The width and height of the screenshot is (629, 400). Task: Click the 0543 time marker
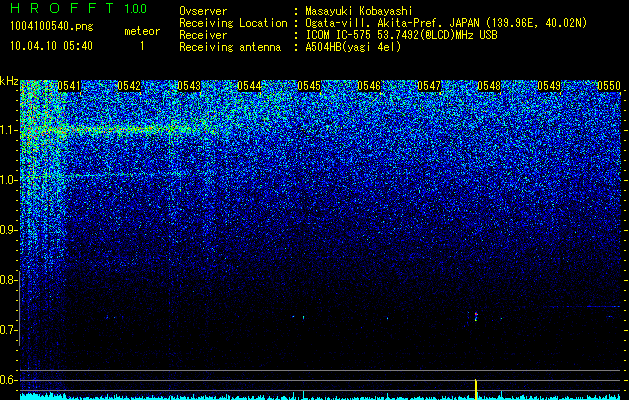pyautogui.click(x=189, y=86)
